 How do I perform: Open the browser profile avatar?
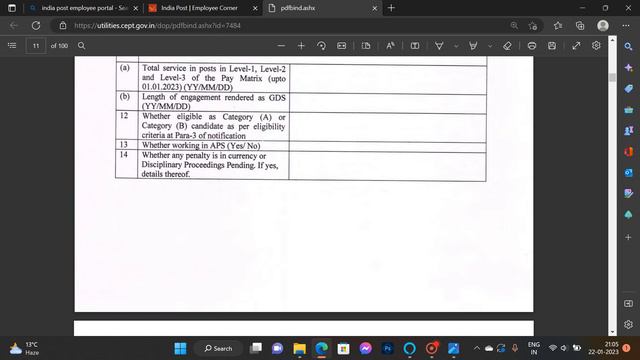pyautogui.click(x=603, y=25)
